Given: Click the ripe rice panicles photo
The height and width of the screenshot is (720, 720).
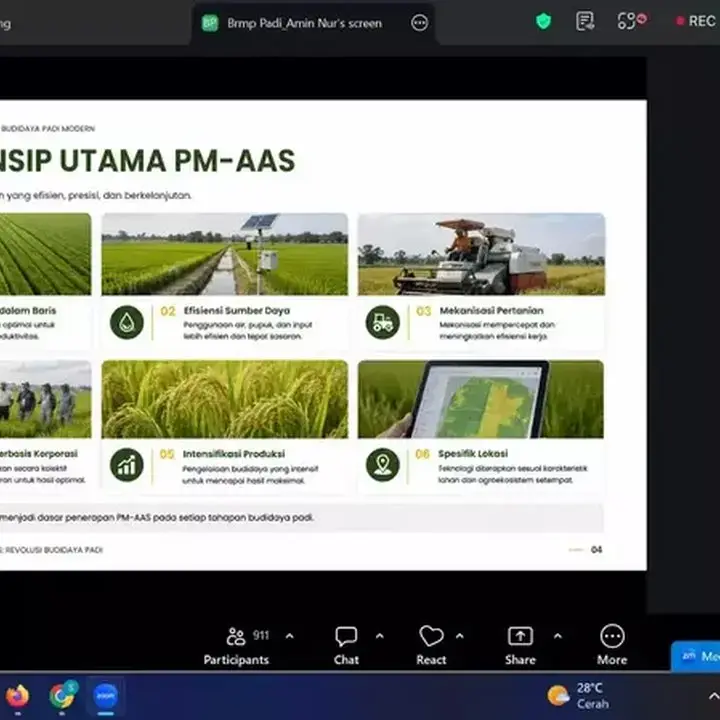Looking at the screenshot, I should [x=225, y=399].
